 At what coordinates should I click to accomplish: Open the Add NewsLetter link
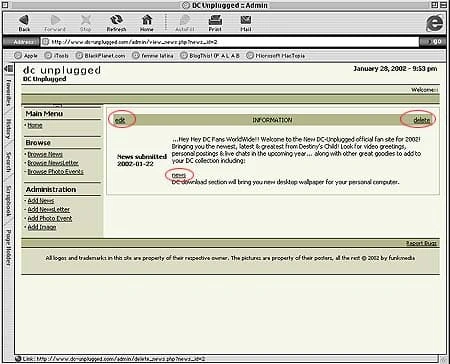(49, 209)
